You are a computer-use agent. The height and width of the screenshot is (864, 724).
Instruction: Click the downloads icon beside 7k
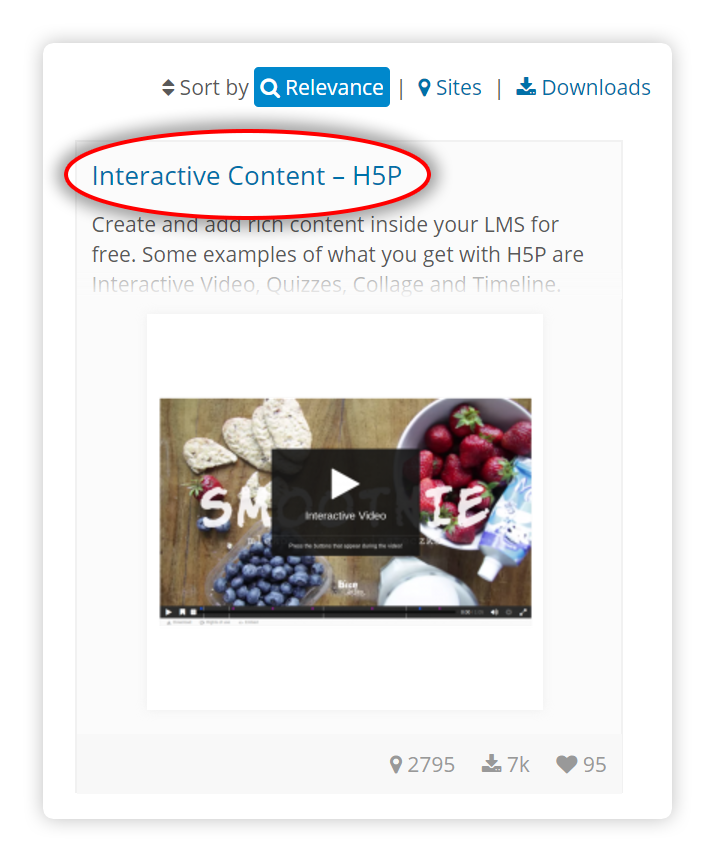(x=491, y=764)
